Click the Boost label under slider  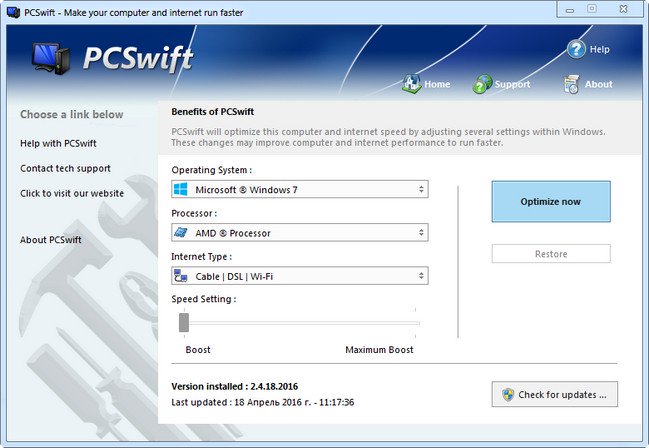pos(198,350)
